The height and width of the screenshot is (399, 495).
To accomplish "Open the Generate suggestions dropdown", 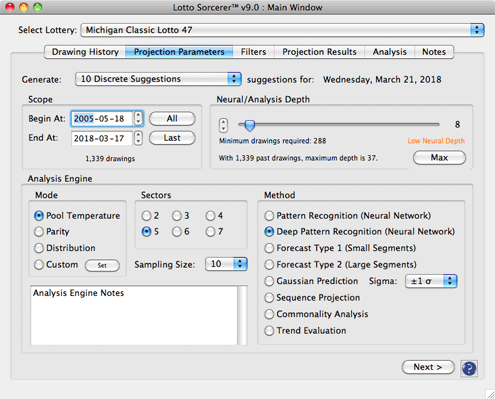I will 158,79.
